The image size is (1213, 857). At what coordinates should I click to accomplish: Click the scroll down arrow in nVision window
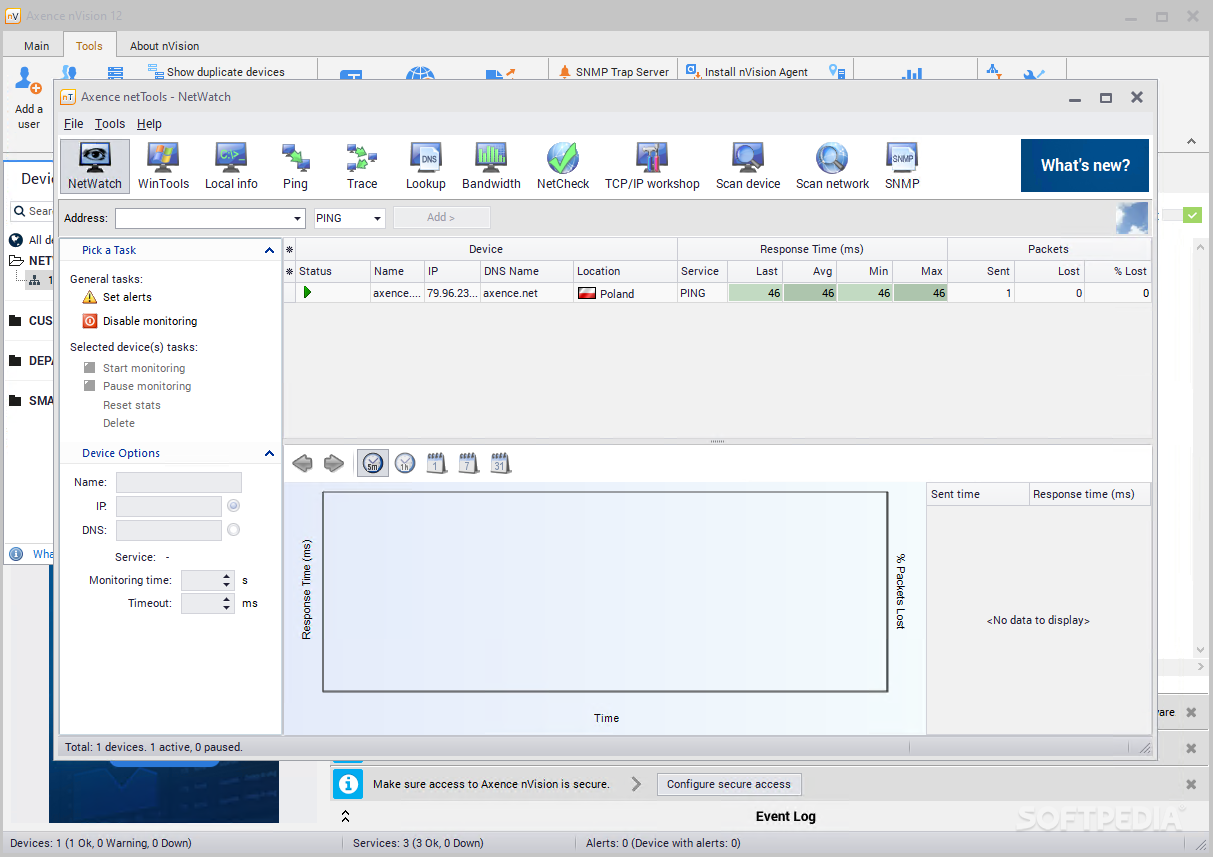(1202, 650)
